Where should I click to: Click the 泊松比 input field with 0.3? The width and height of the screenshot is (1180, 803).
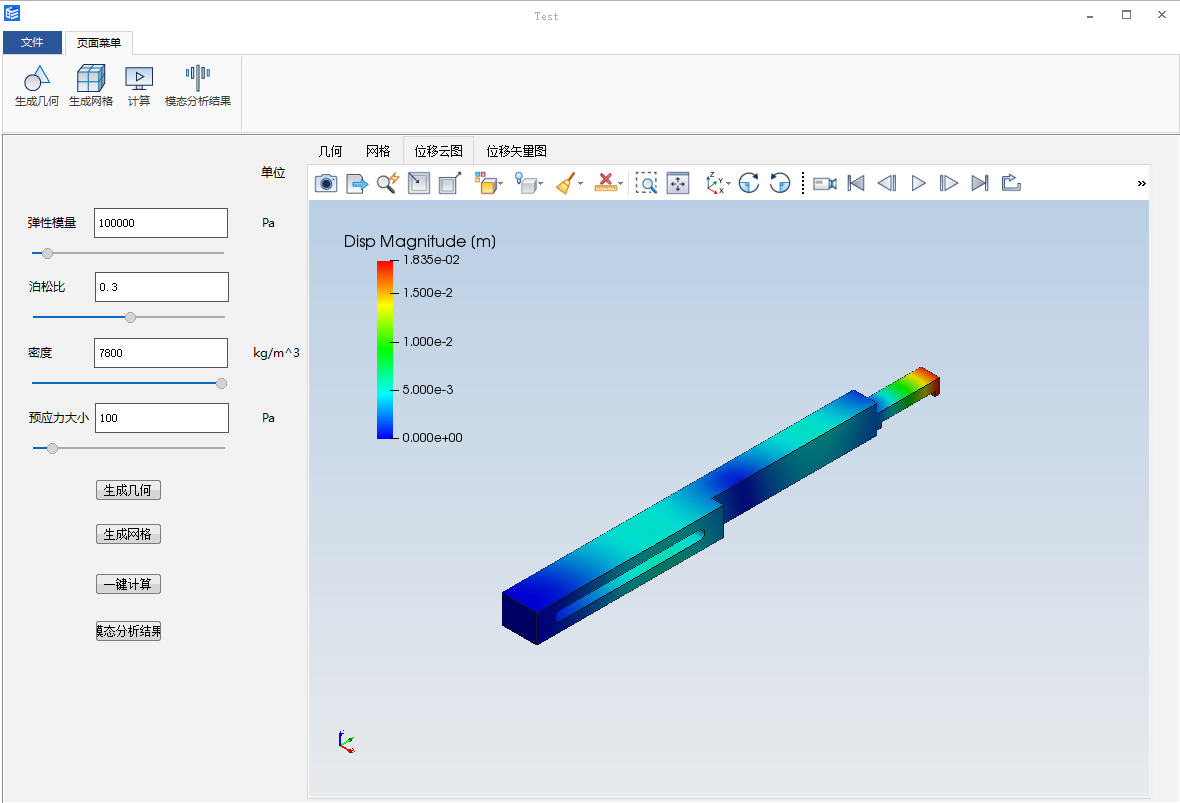(162, 287)
